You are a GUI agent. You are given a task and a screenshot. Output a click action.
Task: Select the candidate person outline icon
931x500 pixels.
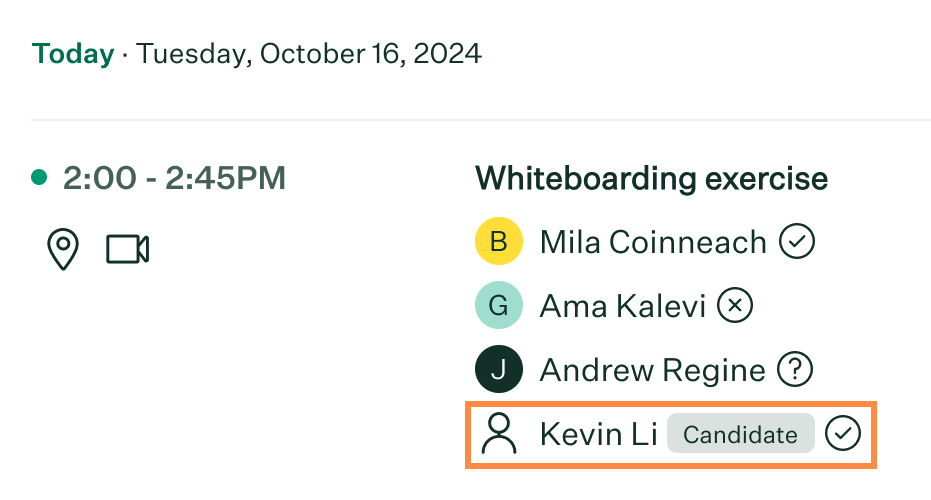499,433
